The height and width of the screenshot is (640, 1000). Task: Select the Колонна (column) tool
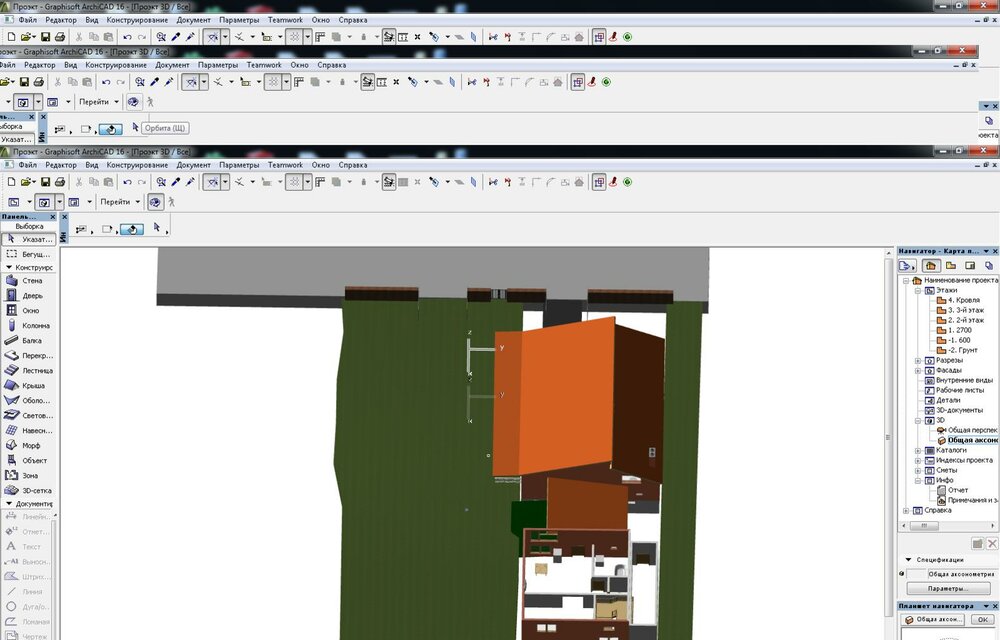click(x=28, y=326)
